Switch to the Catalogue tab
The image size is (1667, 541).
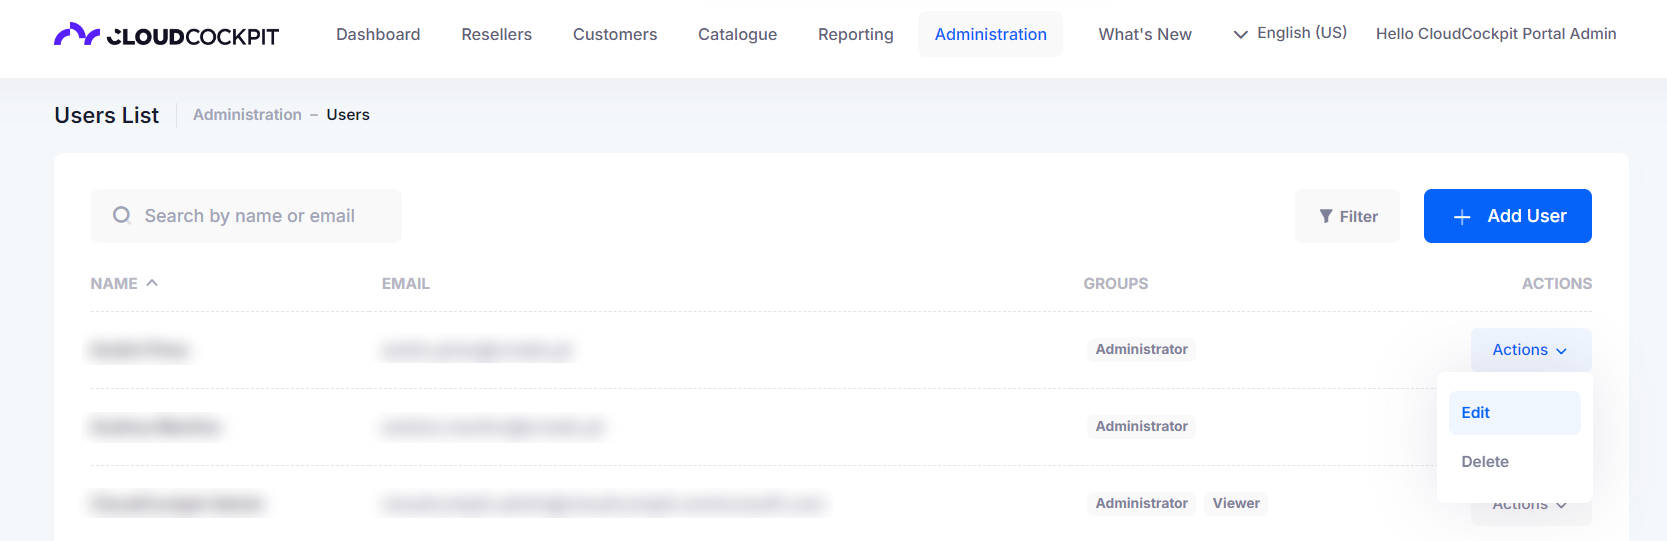click(738, 34)
